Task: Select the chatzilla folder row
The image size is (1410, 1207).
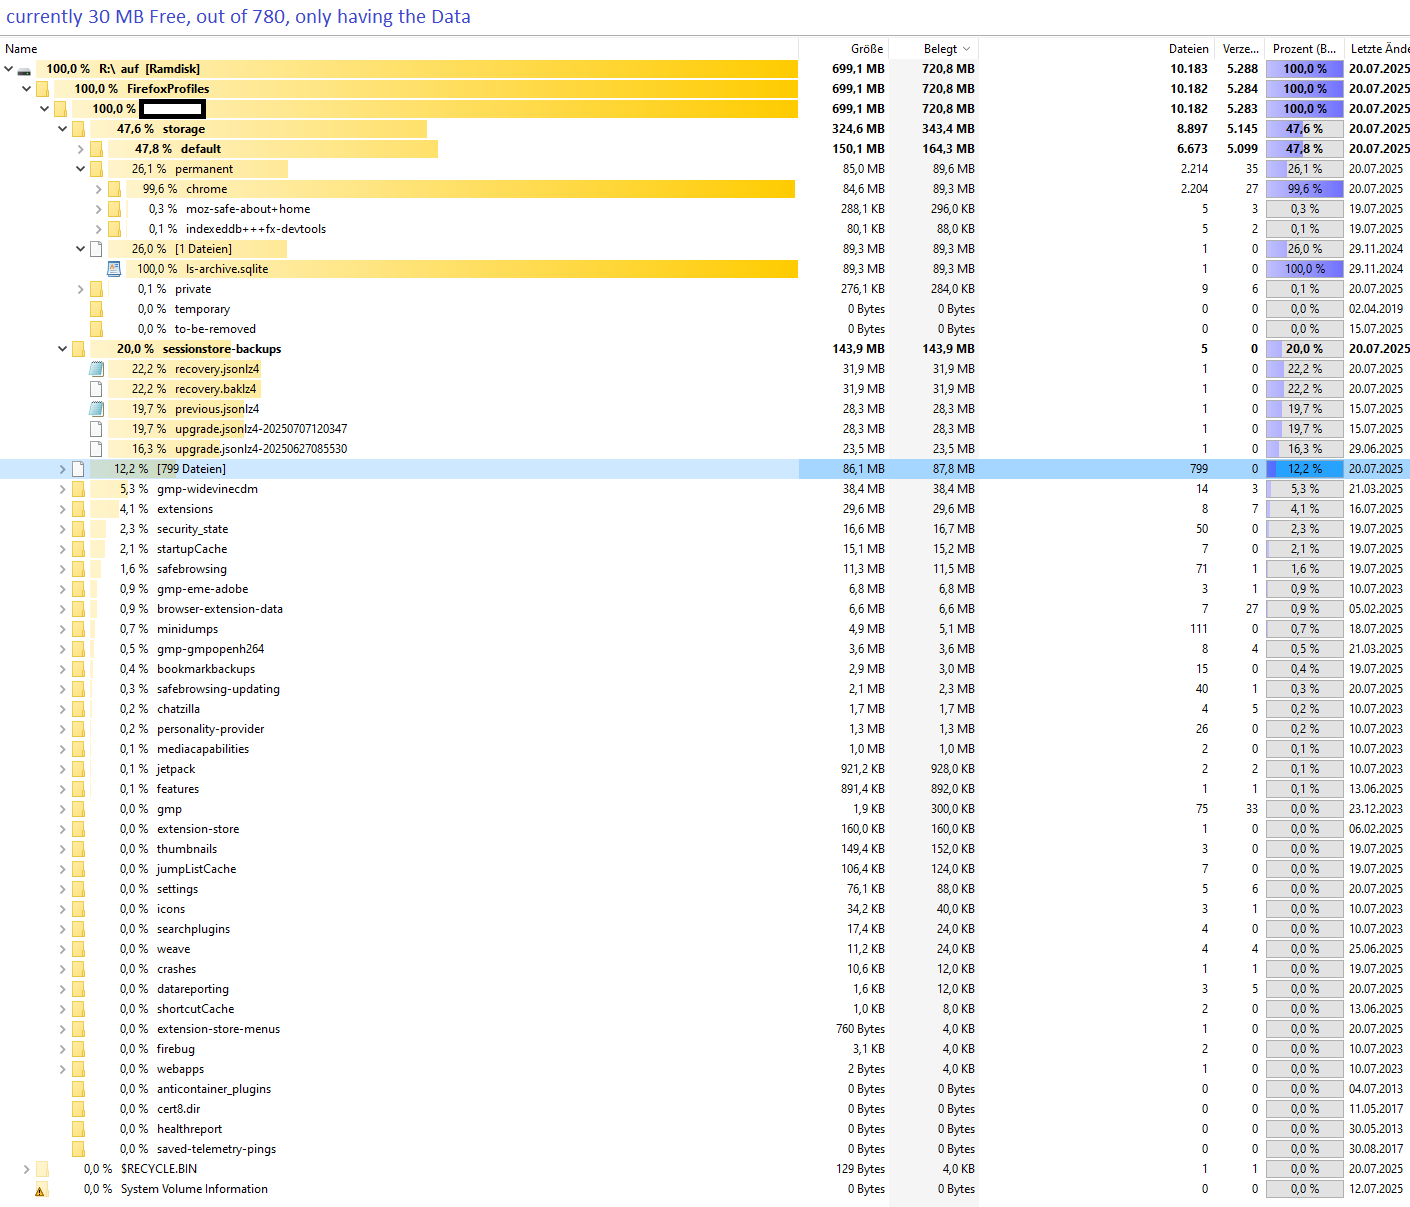Action: (705, 709)
